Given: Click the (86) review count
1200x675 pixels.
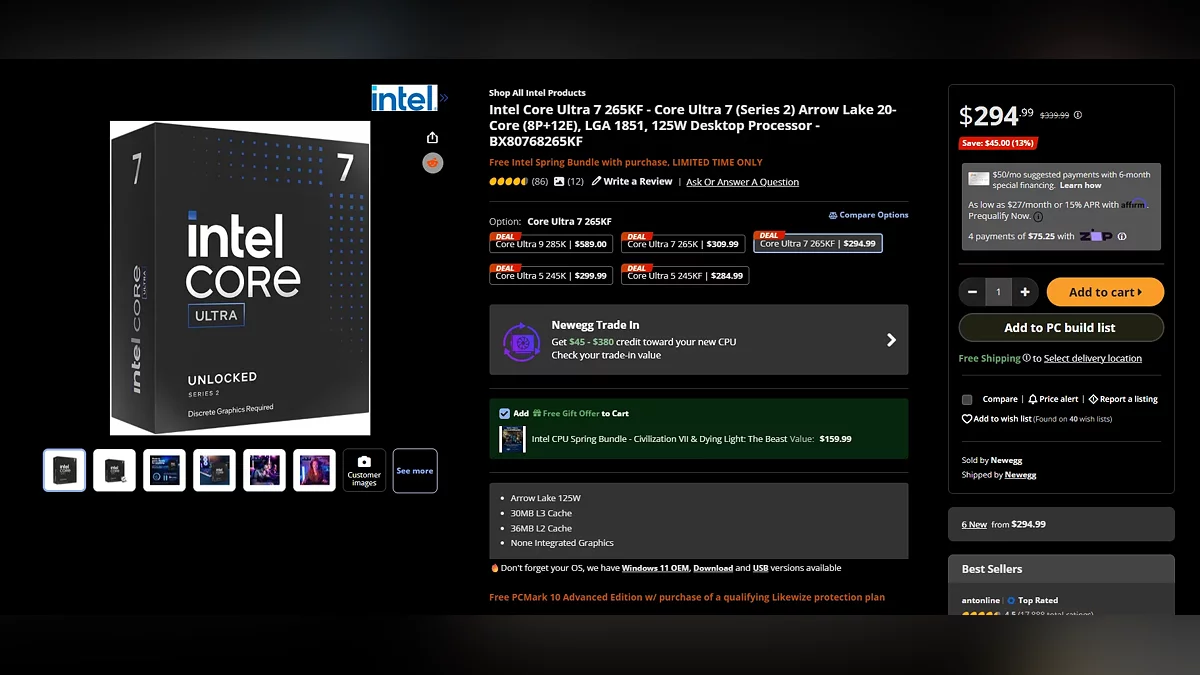Looking at the screenshot, I should 539,182.
